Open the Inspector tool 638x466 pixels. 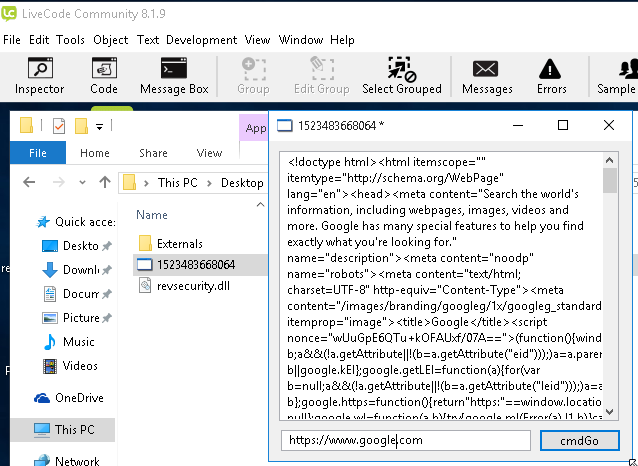coord(40,77)
